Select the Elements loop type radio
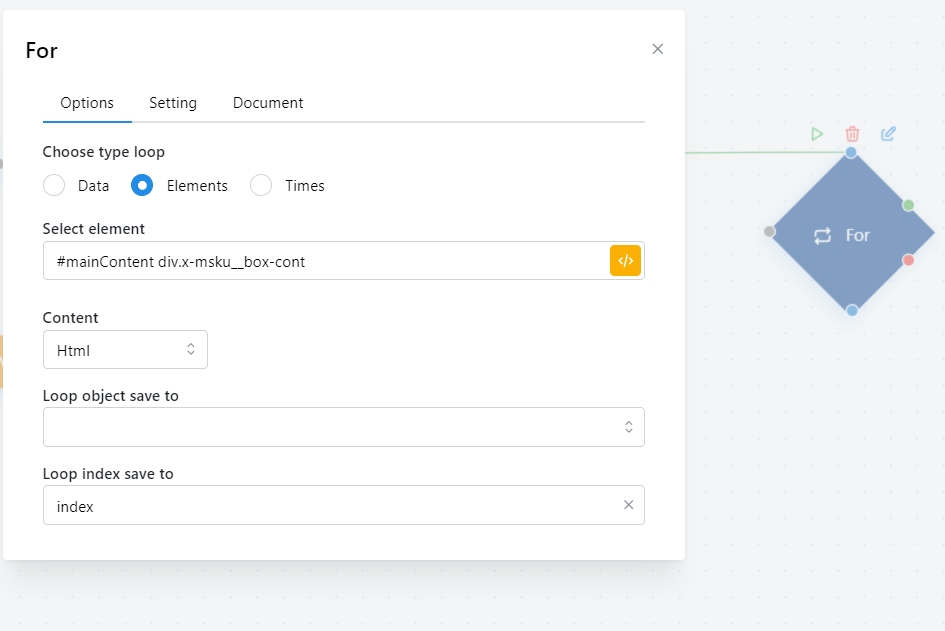945x631 pixels. click(143, 186)
